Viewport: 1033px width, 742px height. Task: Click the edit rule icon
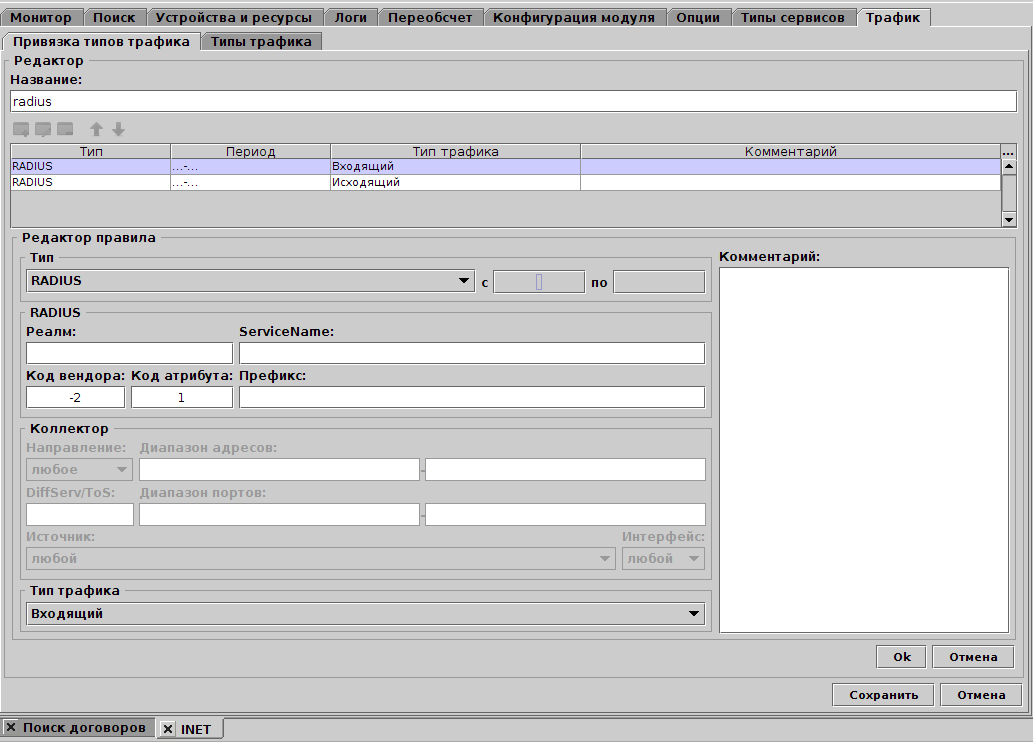pos(41,128)
